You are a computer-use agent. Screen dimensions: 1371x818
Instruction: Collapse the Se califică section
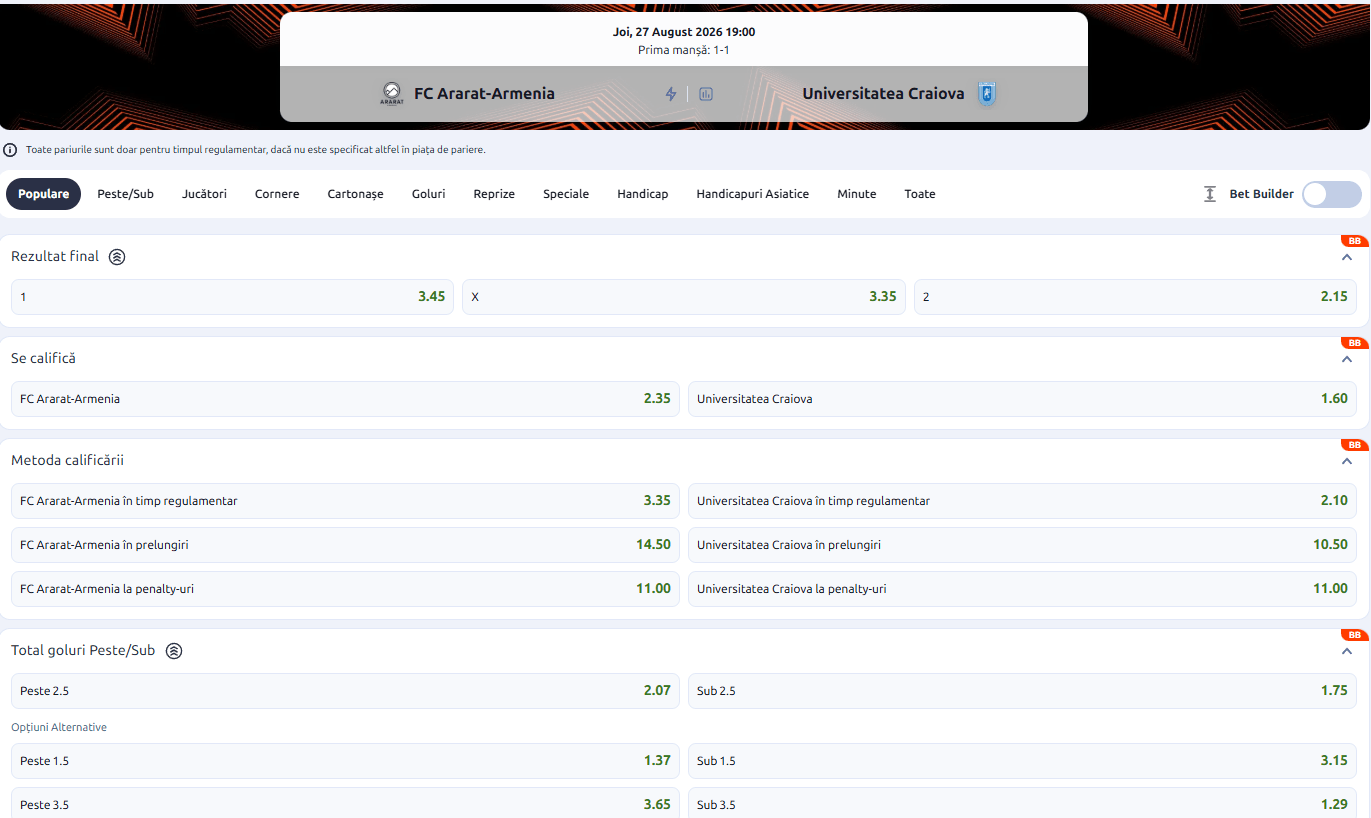pos(1347,359)
